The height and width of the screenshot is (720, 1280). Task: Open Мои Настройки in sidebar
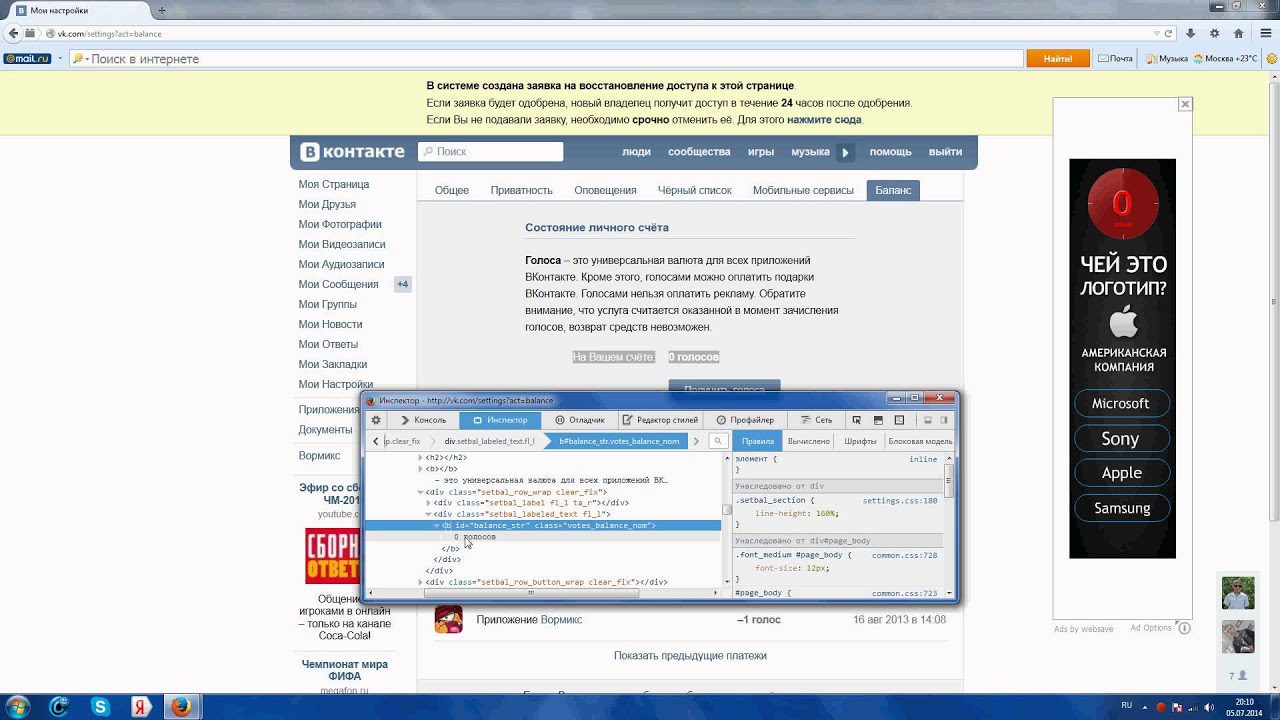click(335, 384)
